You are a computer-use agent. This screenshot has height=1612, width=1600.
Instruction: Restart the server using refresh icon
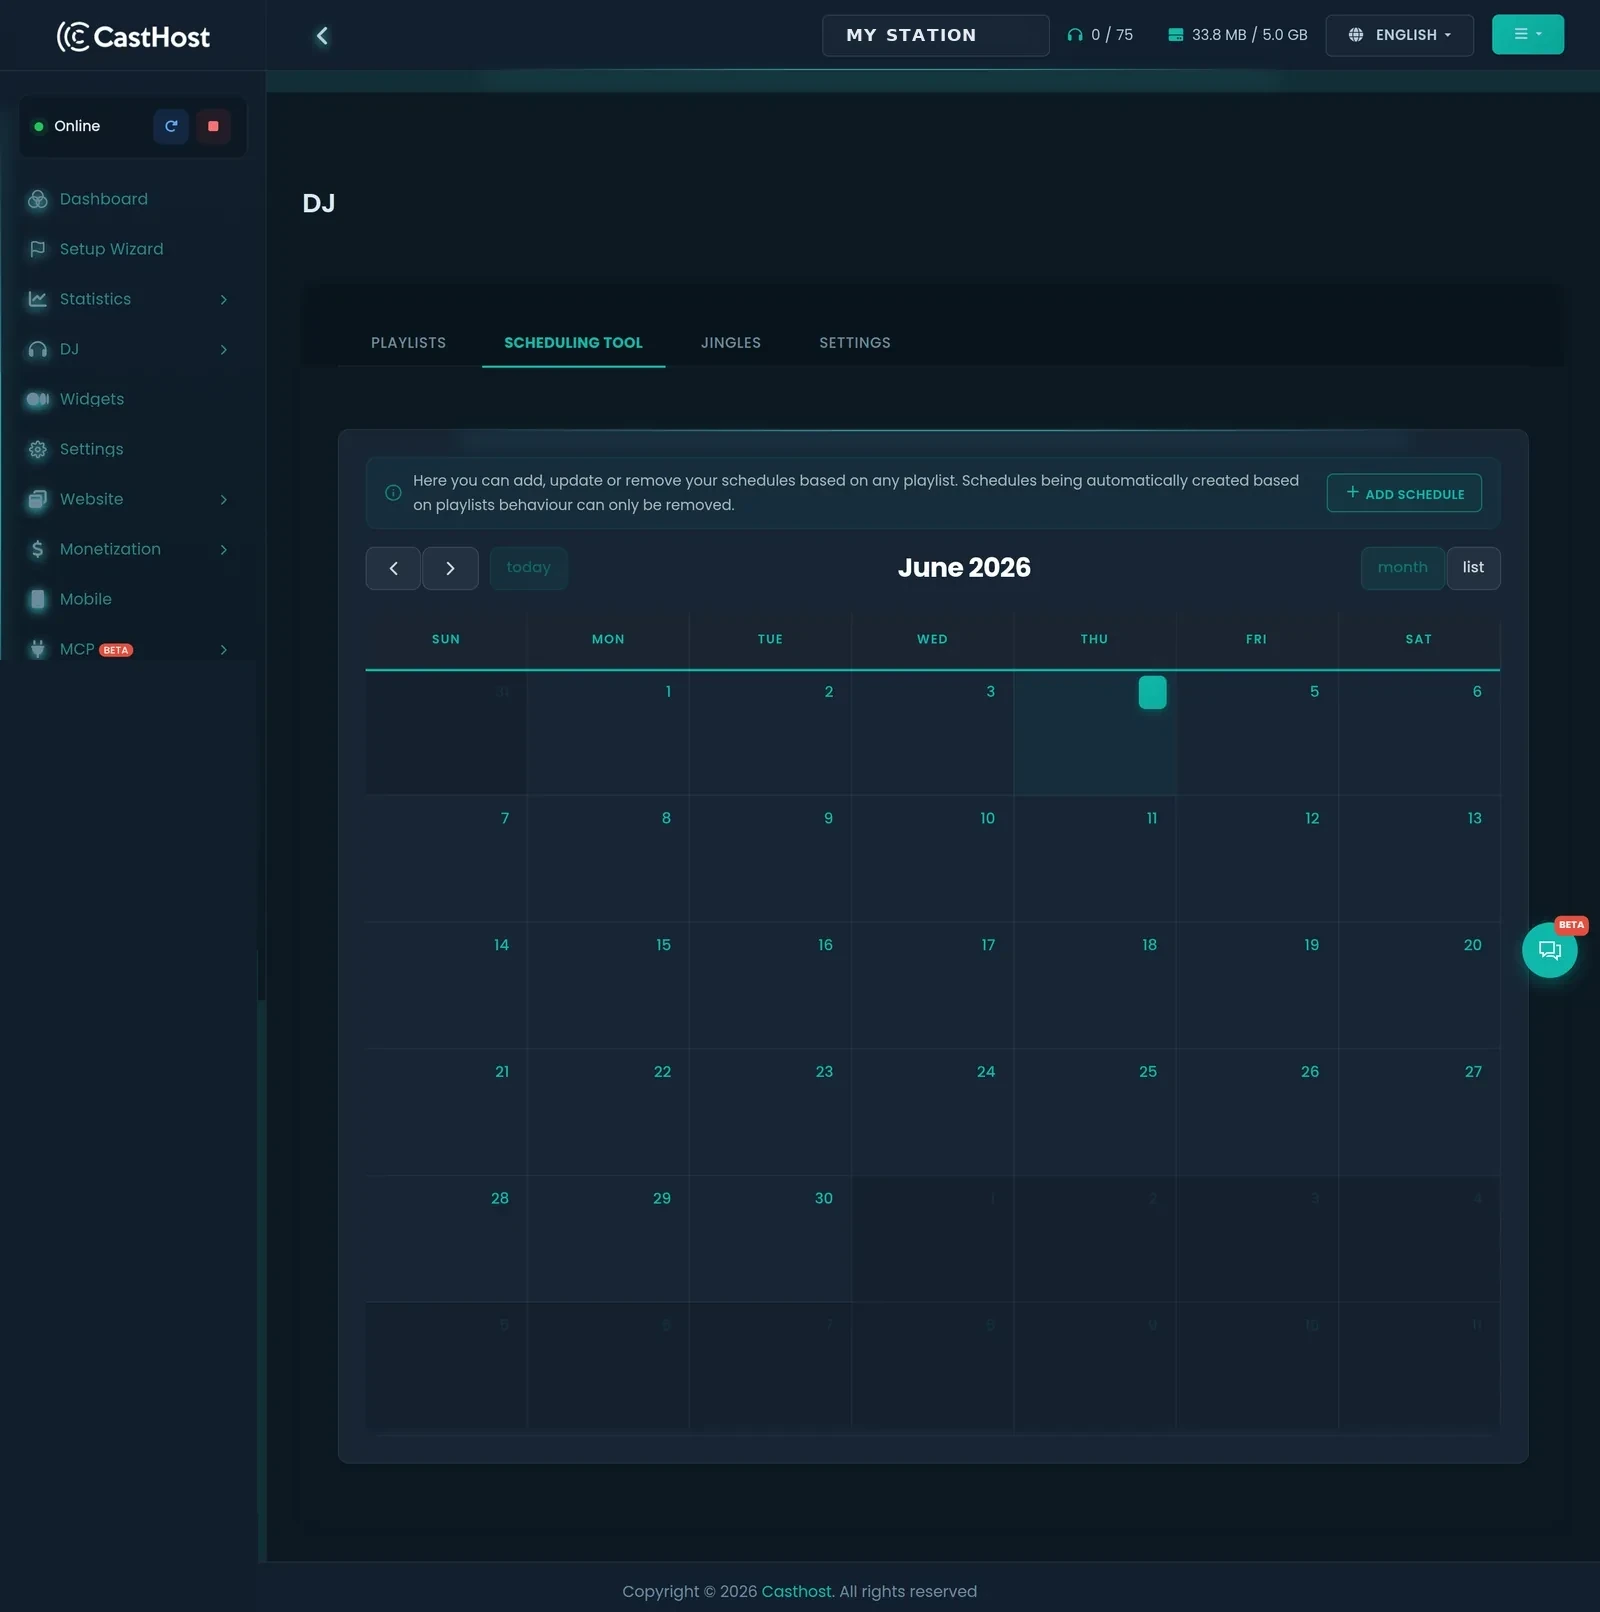pyautogui.click(x=171, y=126)
